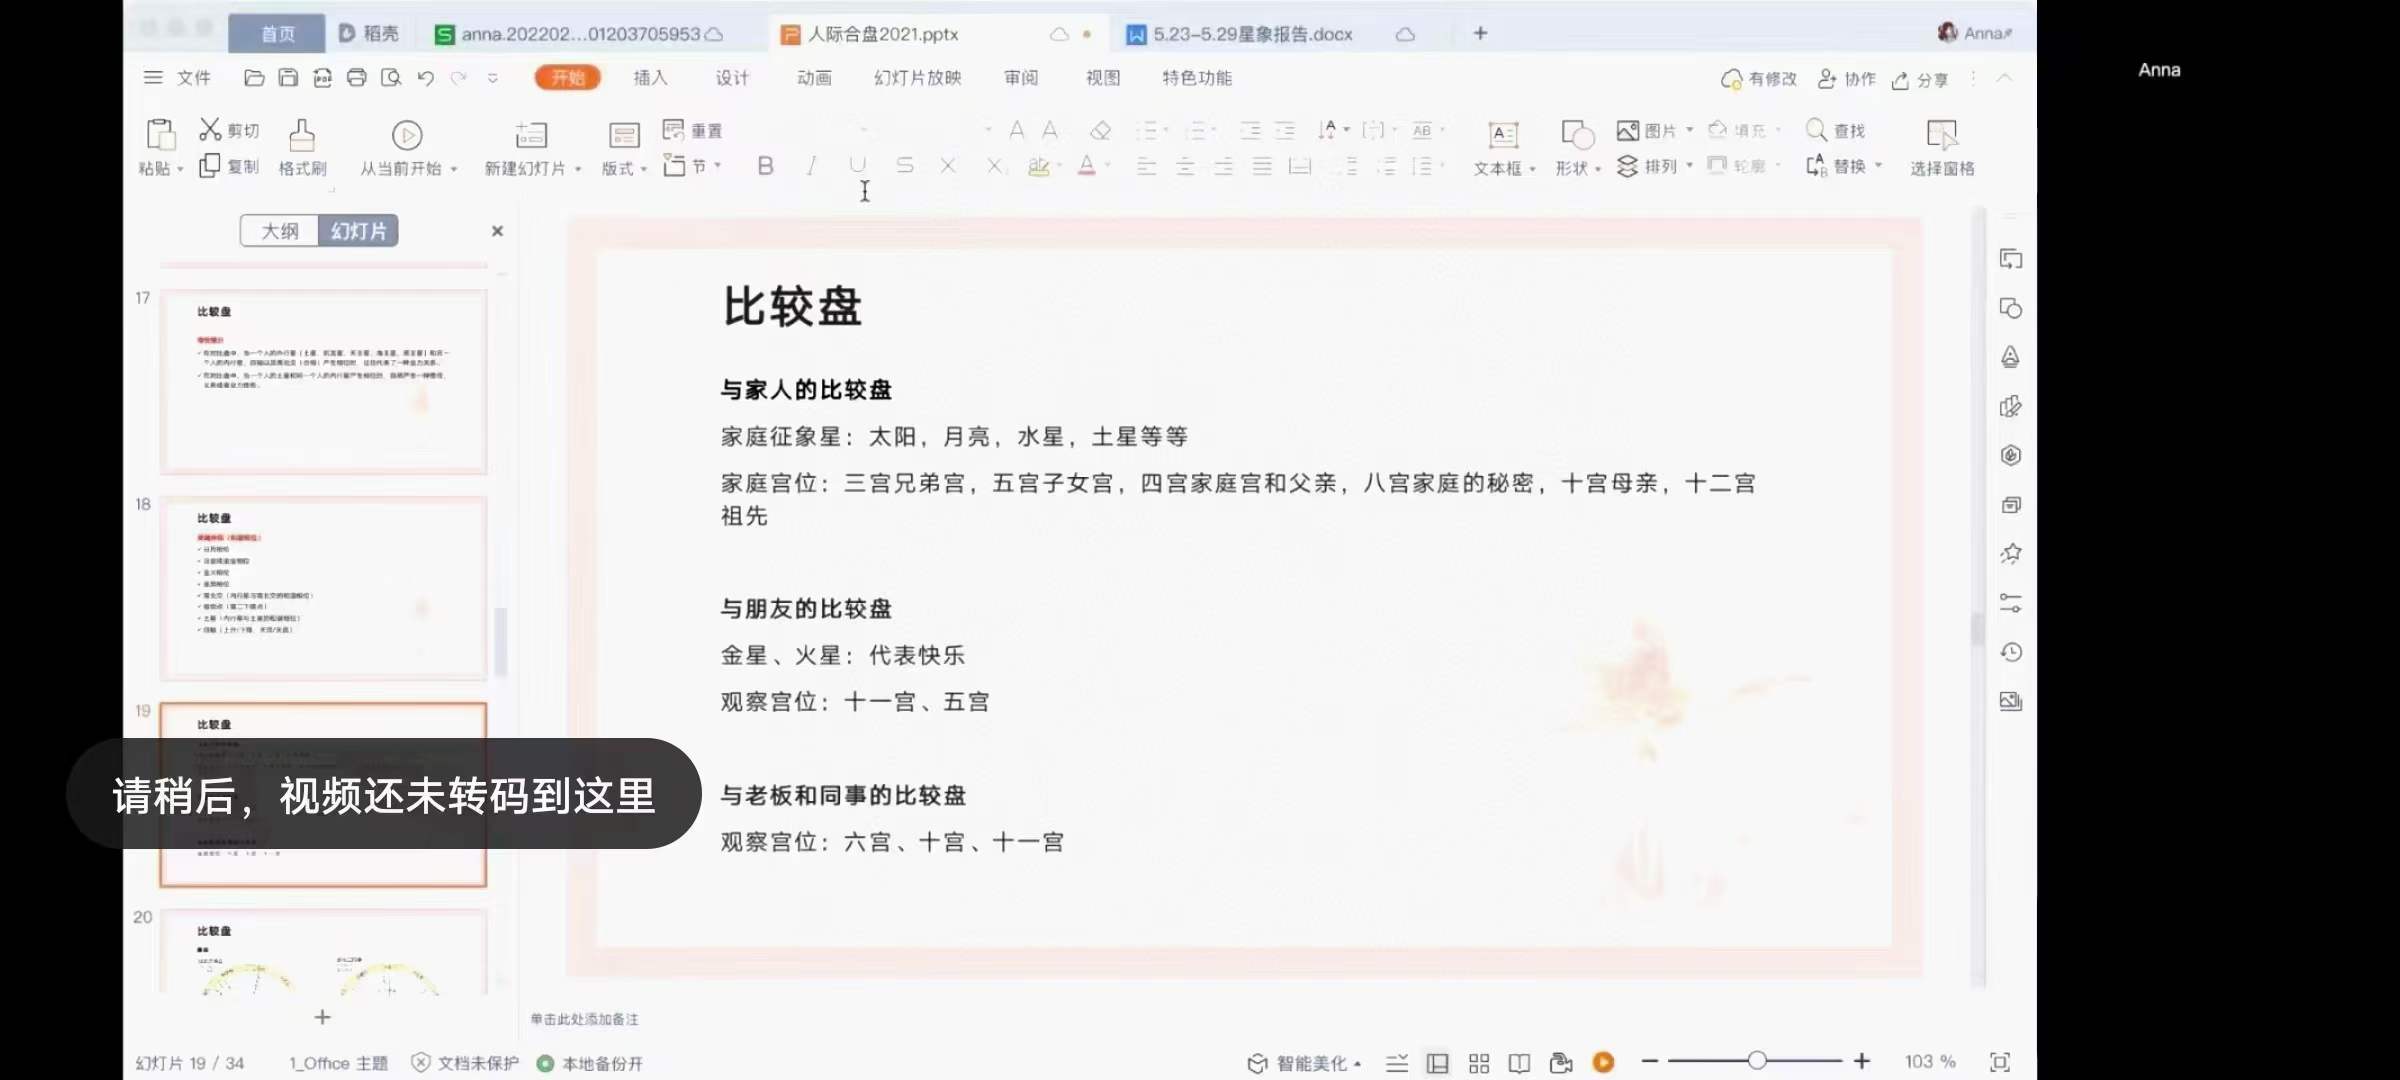Screen dimensions: 2400x1080
Task: Switch to the 插入 ribbon tab
Action: [650, 78]
